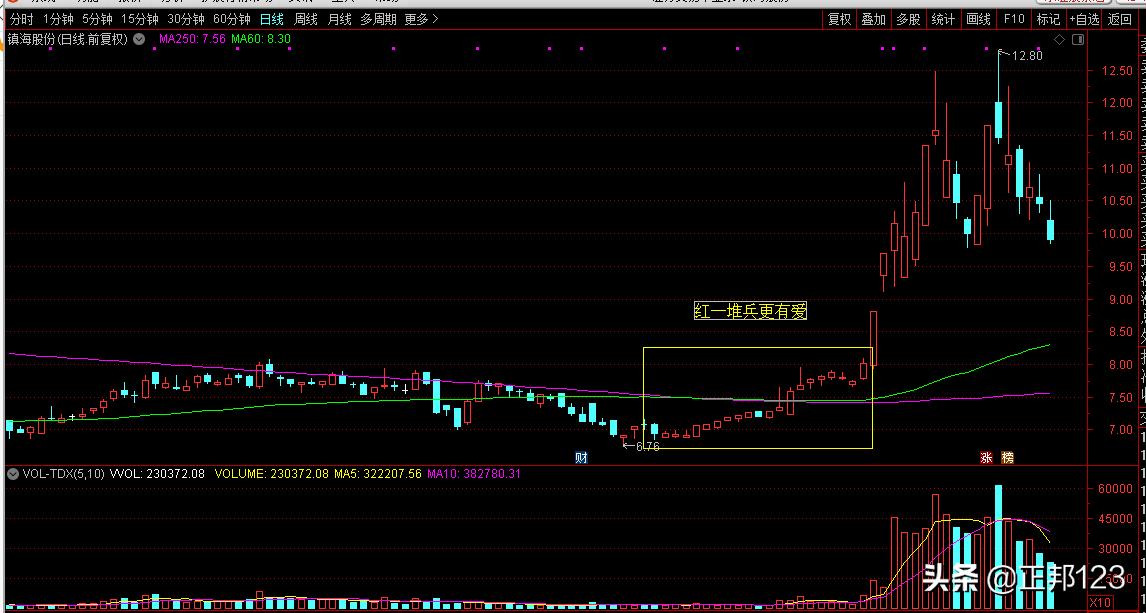
Task: Add stock via +自选 button
Action: (x=1085, y=20)
